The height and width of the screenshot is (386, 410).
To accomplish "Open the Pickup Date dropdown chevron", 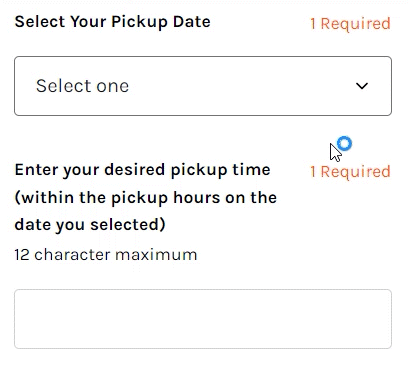I will (x=362, y=86).
